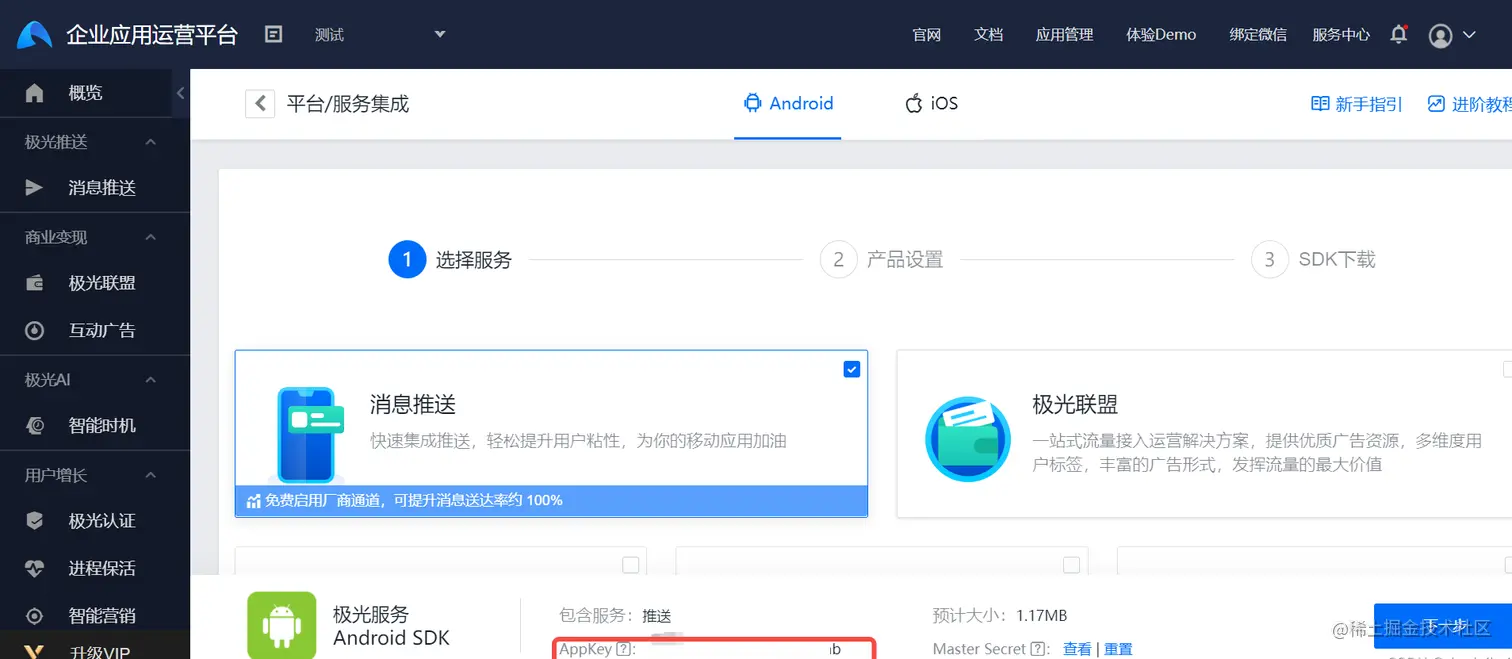Collapse the 极光AI section
The height and width of the screenshot is (659, 1512).
click(151, 380)
